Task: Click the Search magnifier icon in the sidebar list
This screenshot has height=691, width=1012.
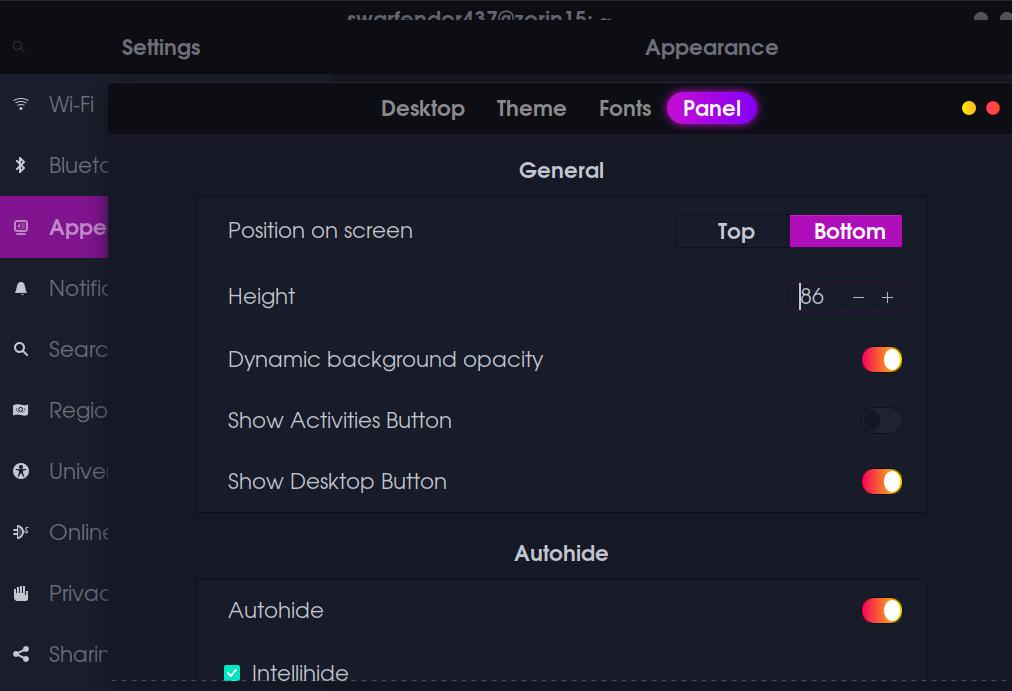Action: tap(21, 350)
